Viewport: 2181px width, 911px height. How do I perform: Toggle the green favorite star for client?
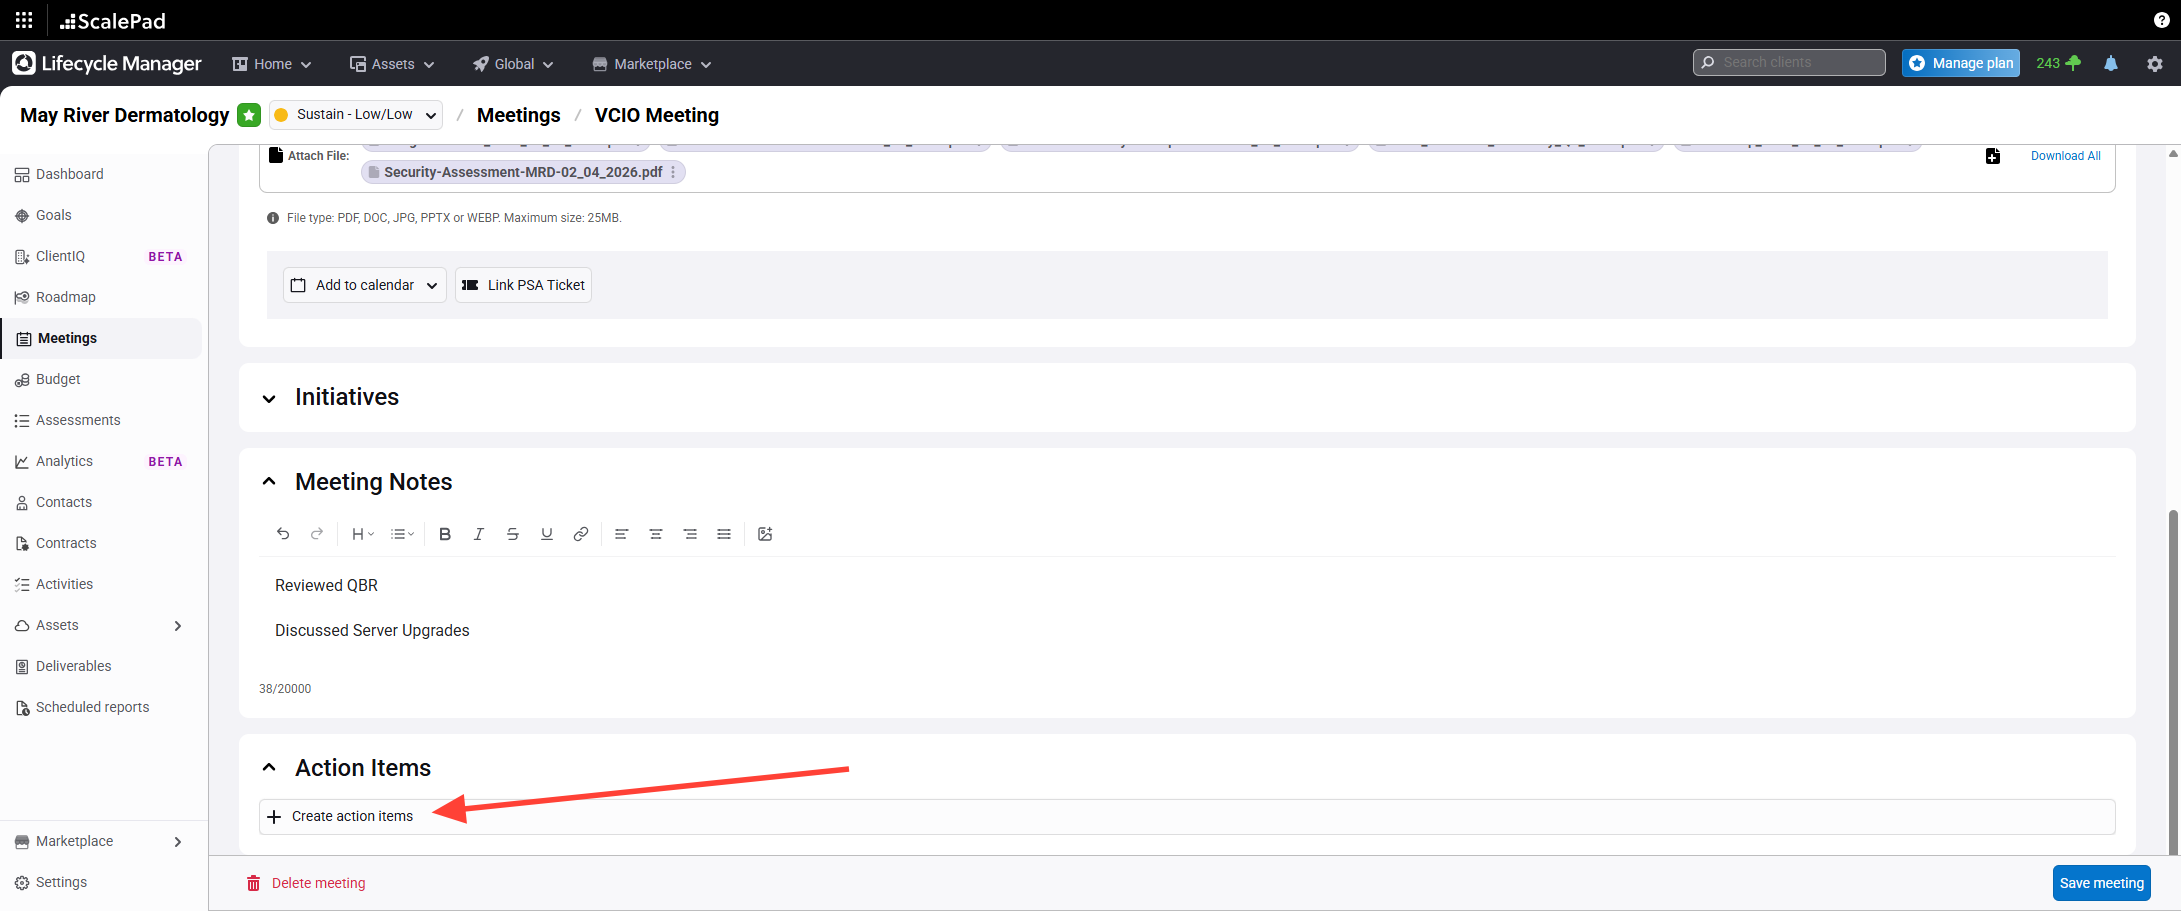pos(249,115)
